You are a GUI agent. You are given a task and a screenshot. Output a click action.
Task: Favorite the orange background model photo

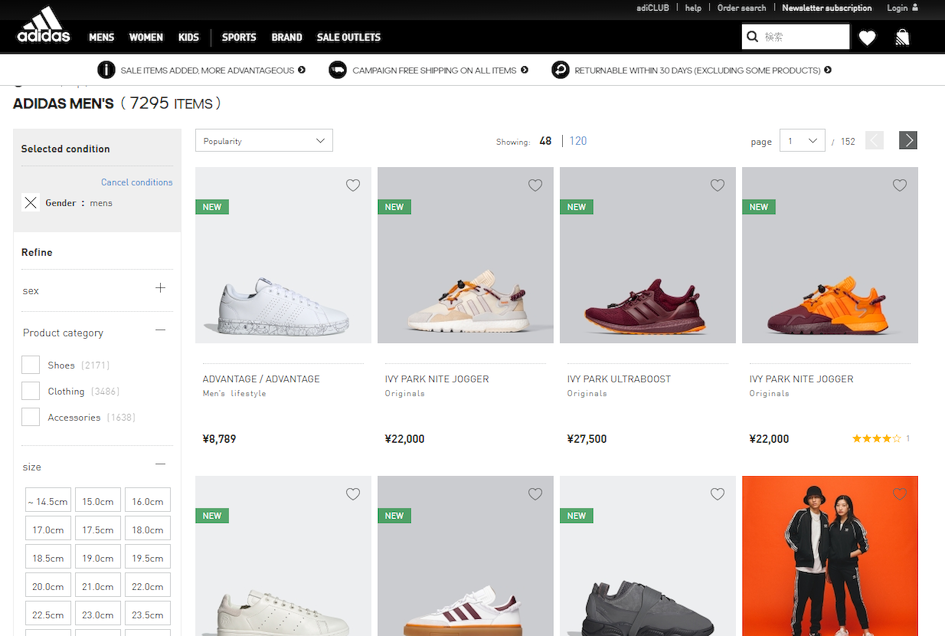[x=899, y=494]
